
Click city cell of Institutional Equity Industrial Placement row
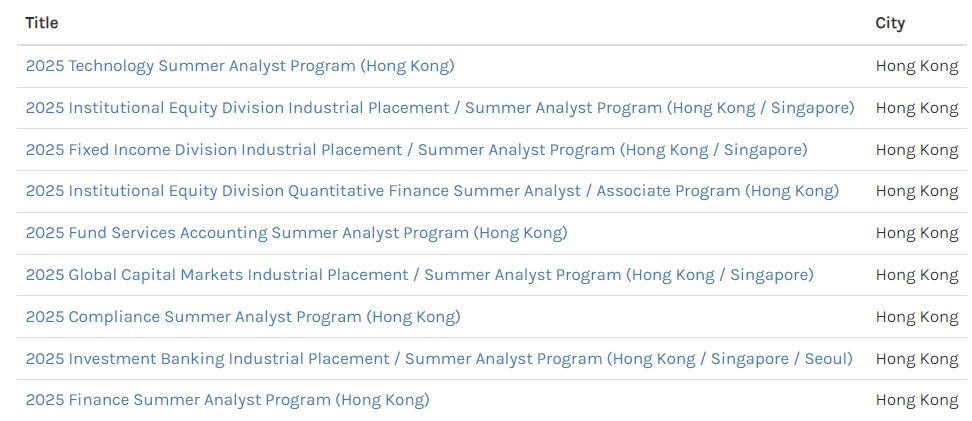point(917,108)
